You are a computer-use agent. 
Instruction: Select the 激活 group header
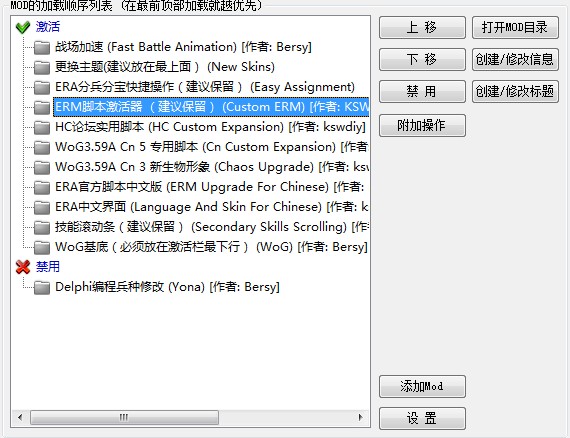48,27
